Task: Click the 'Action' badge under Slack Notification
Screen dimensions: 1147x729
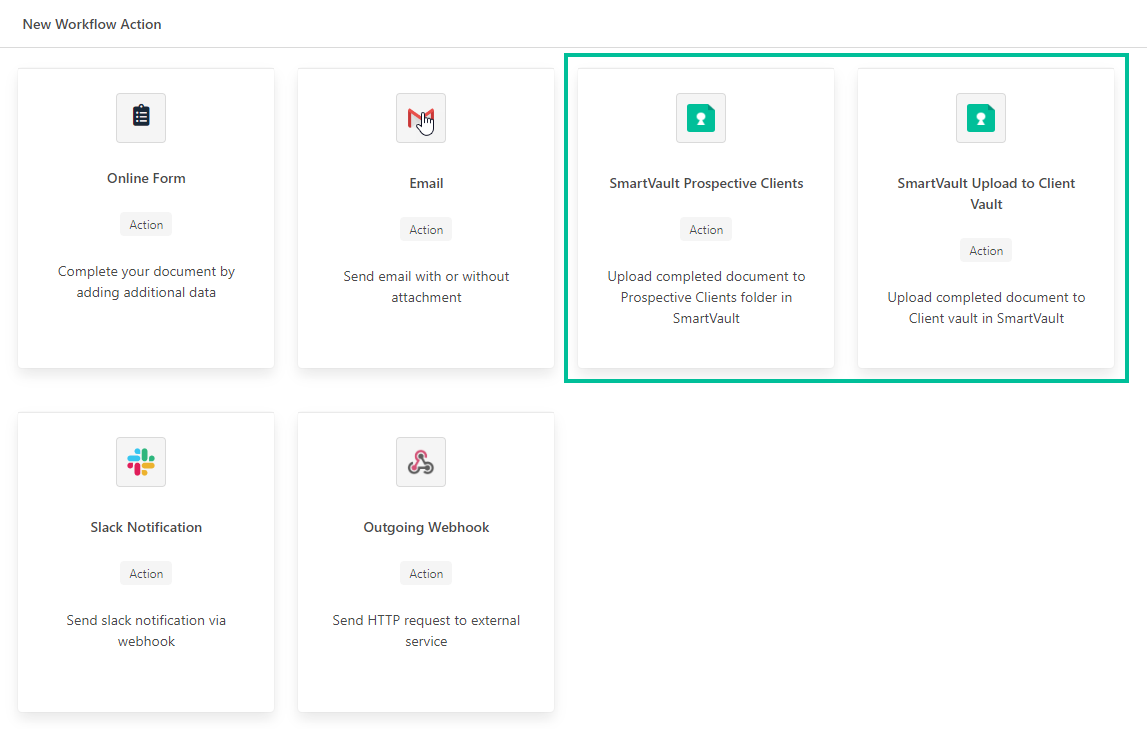Action: click(146, 573)
